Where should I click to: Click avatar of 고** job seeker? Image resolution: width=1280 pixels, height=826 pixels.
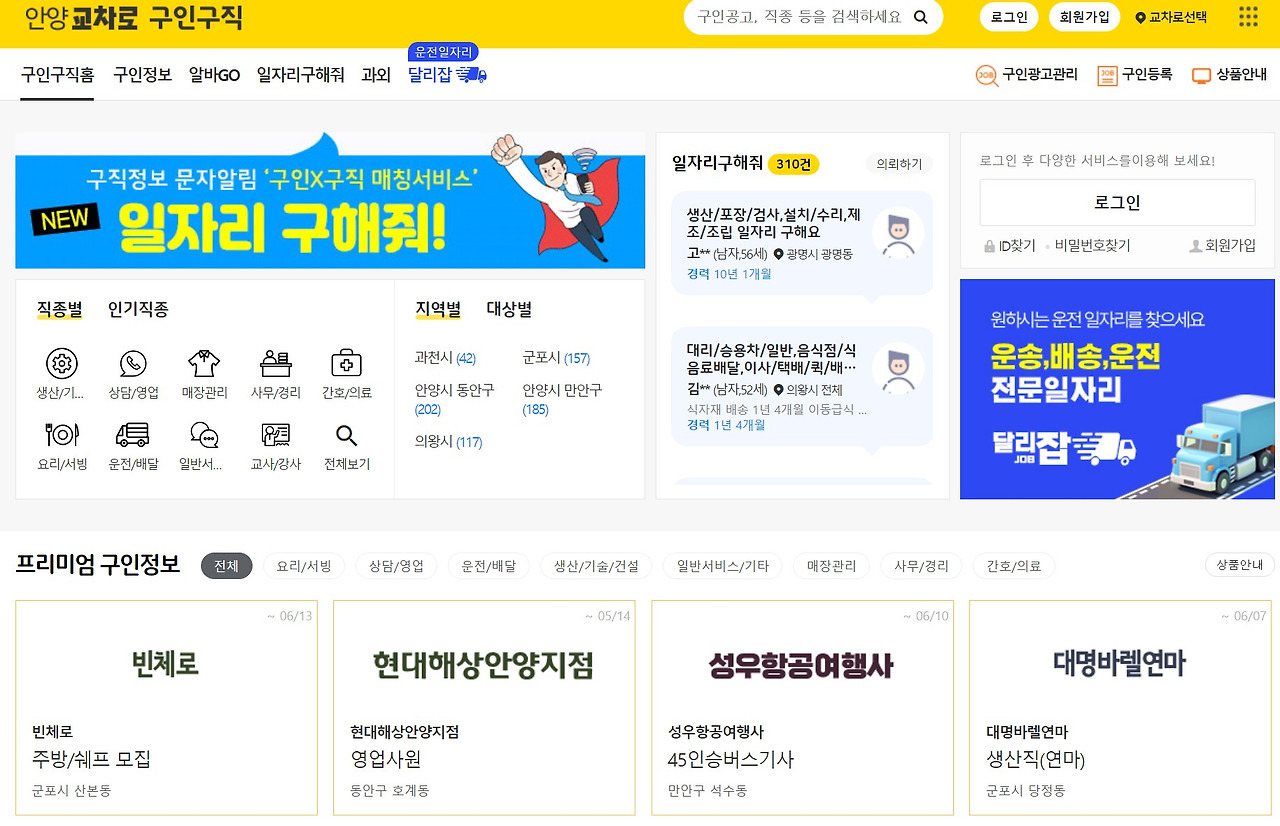pyautogui.click(x=898, y=233)
